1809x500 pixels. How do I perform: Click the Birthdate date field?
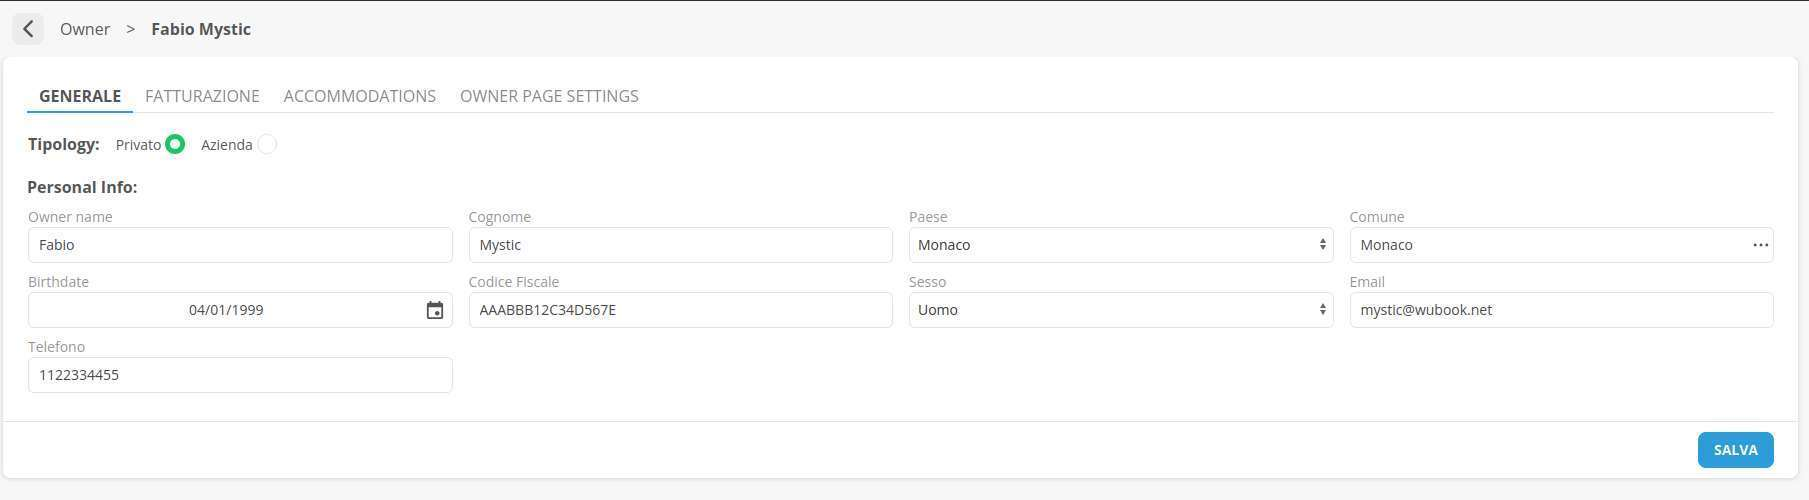[226, 310]
